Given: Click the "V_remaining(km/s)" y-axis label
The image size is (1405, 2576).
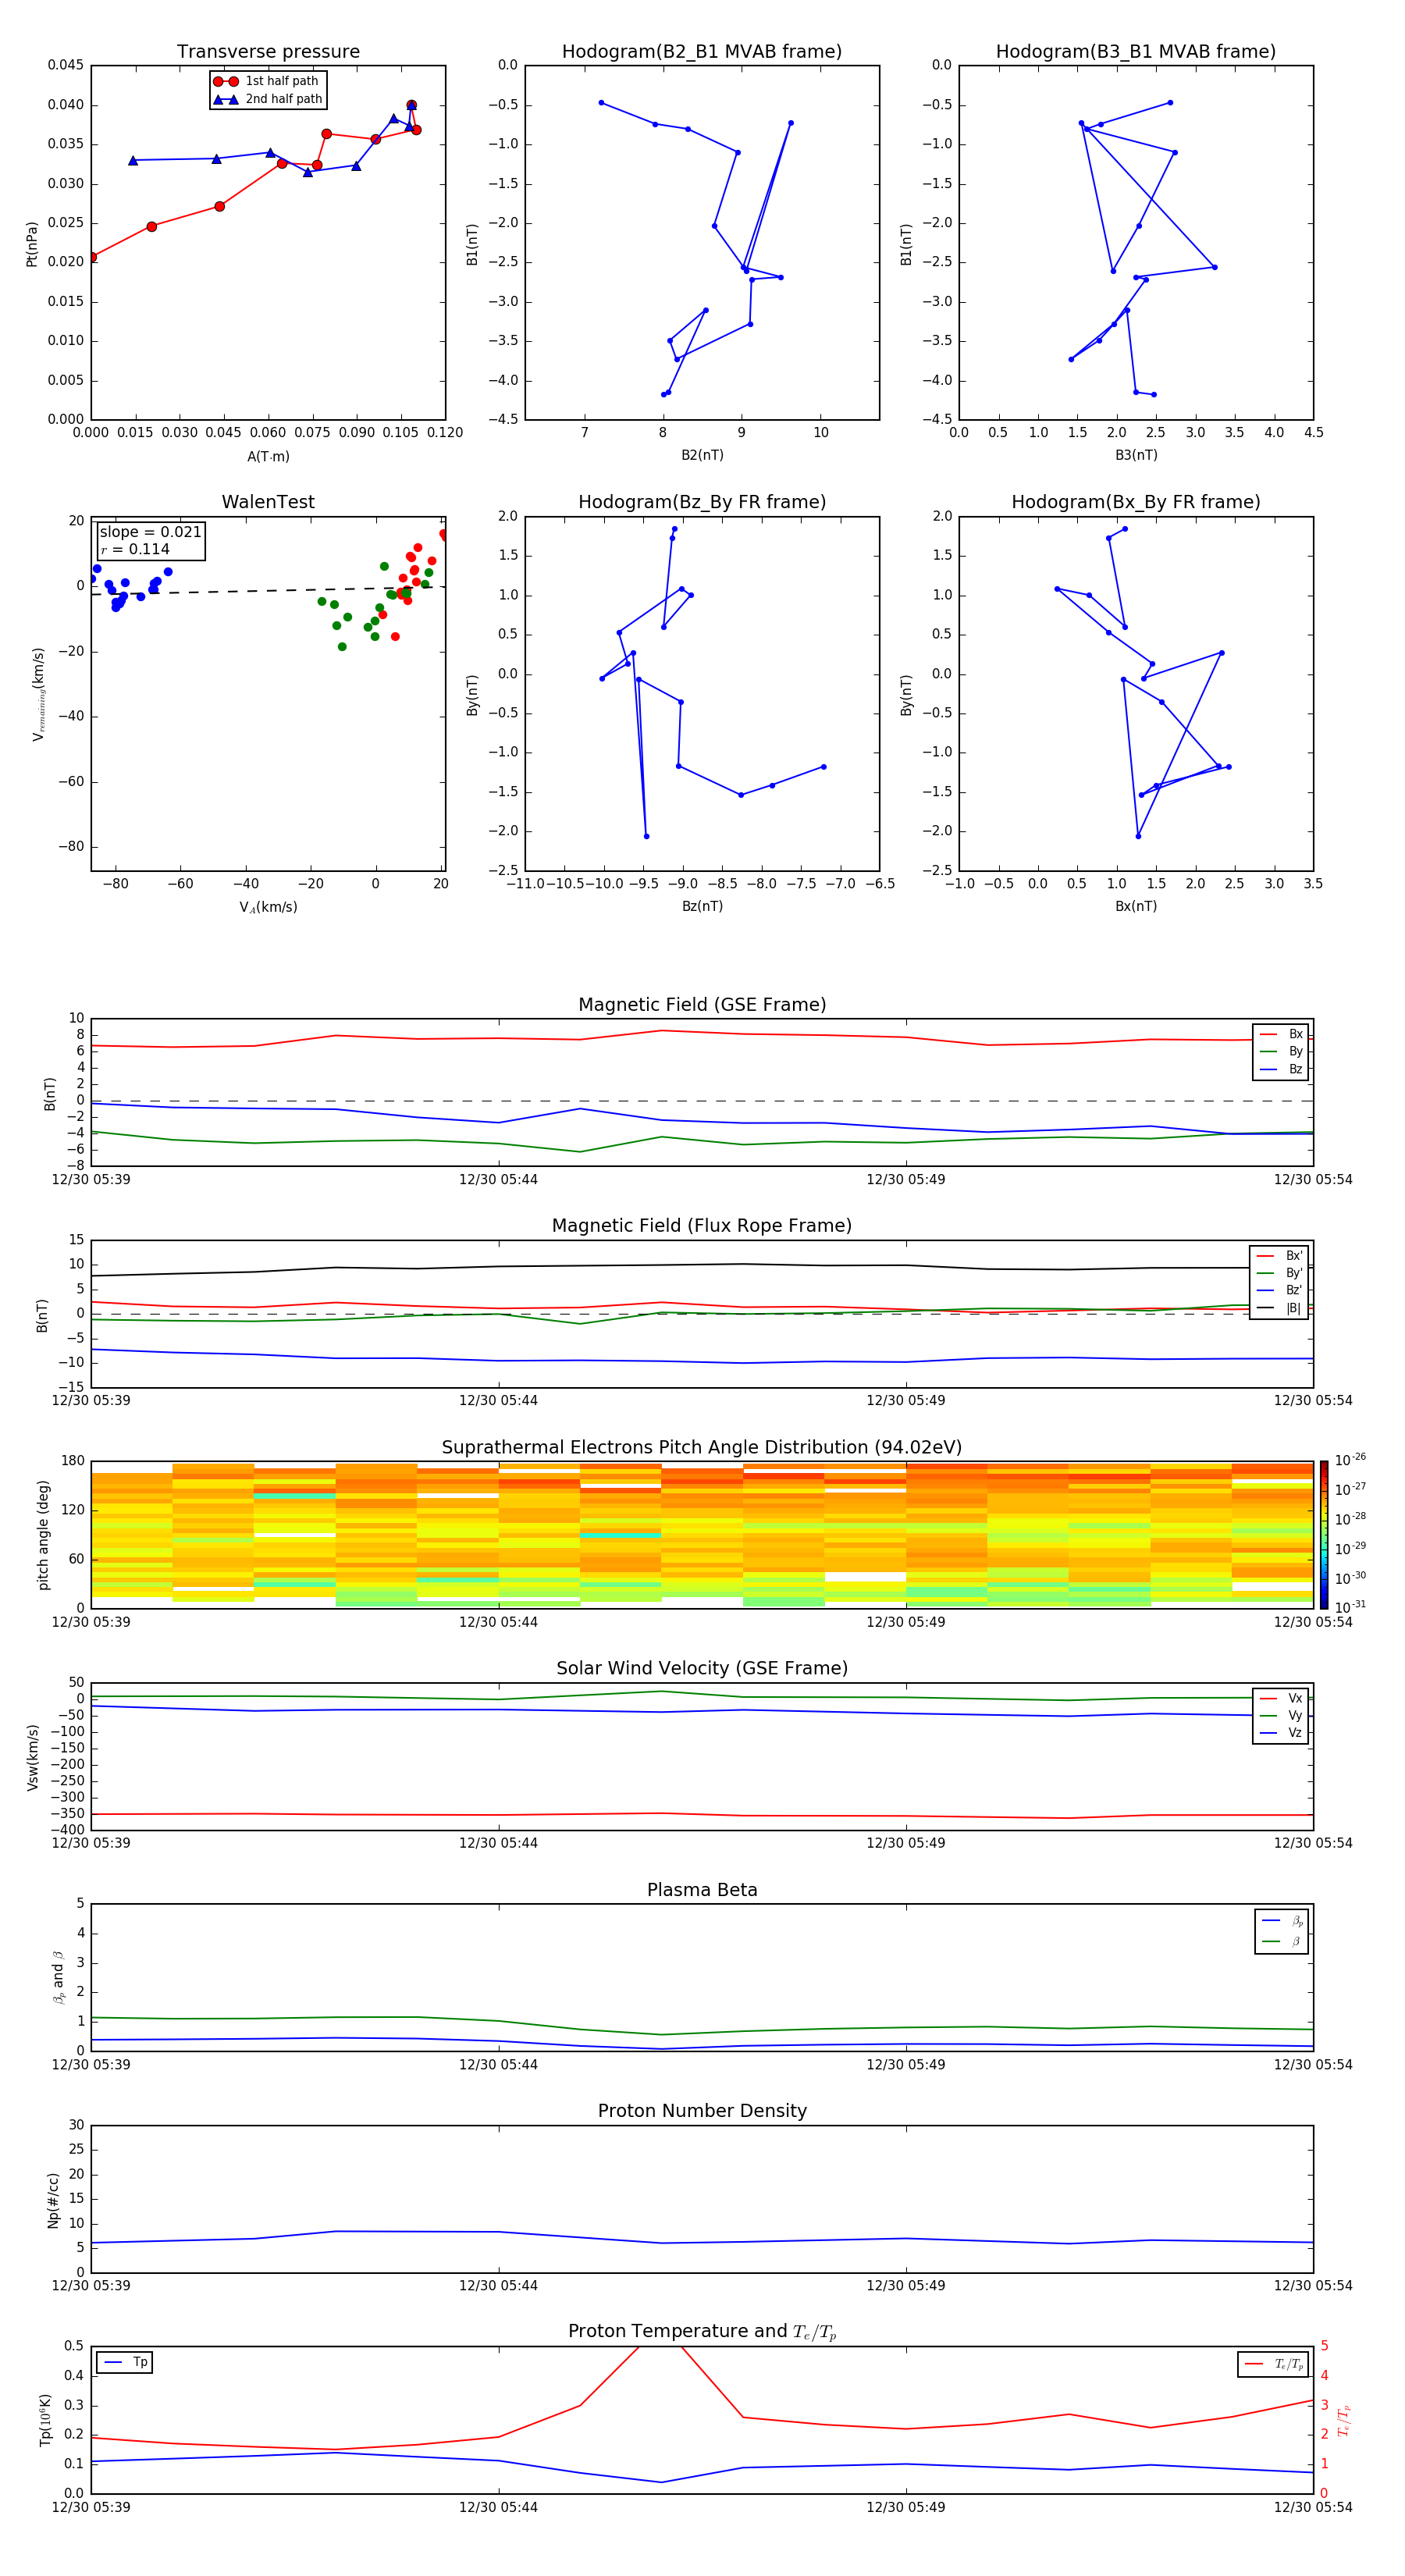Looking at the screenshot, I should (x=38, y=694).
